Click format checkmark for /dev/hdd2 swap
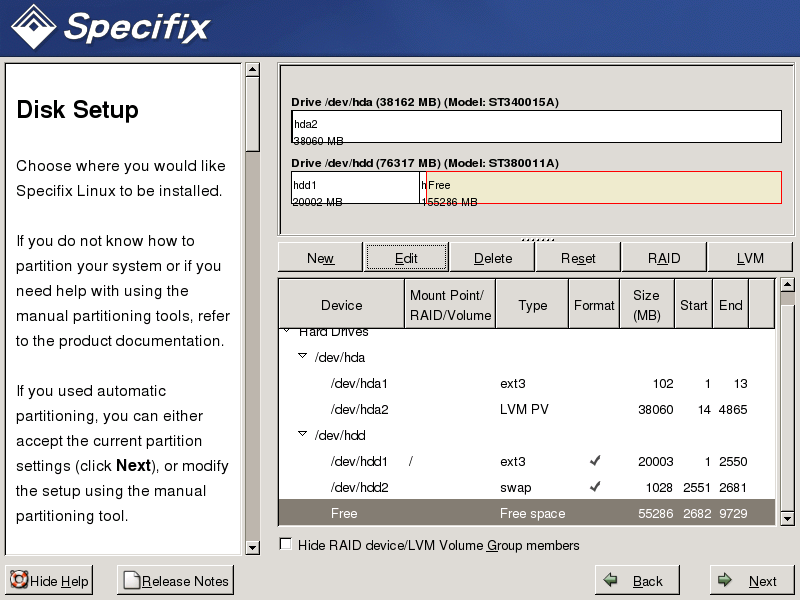Image resolution: width=800 pixels, height=600 pixels. pyautogui.click(x=594, y=488)
